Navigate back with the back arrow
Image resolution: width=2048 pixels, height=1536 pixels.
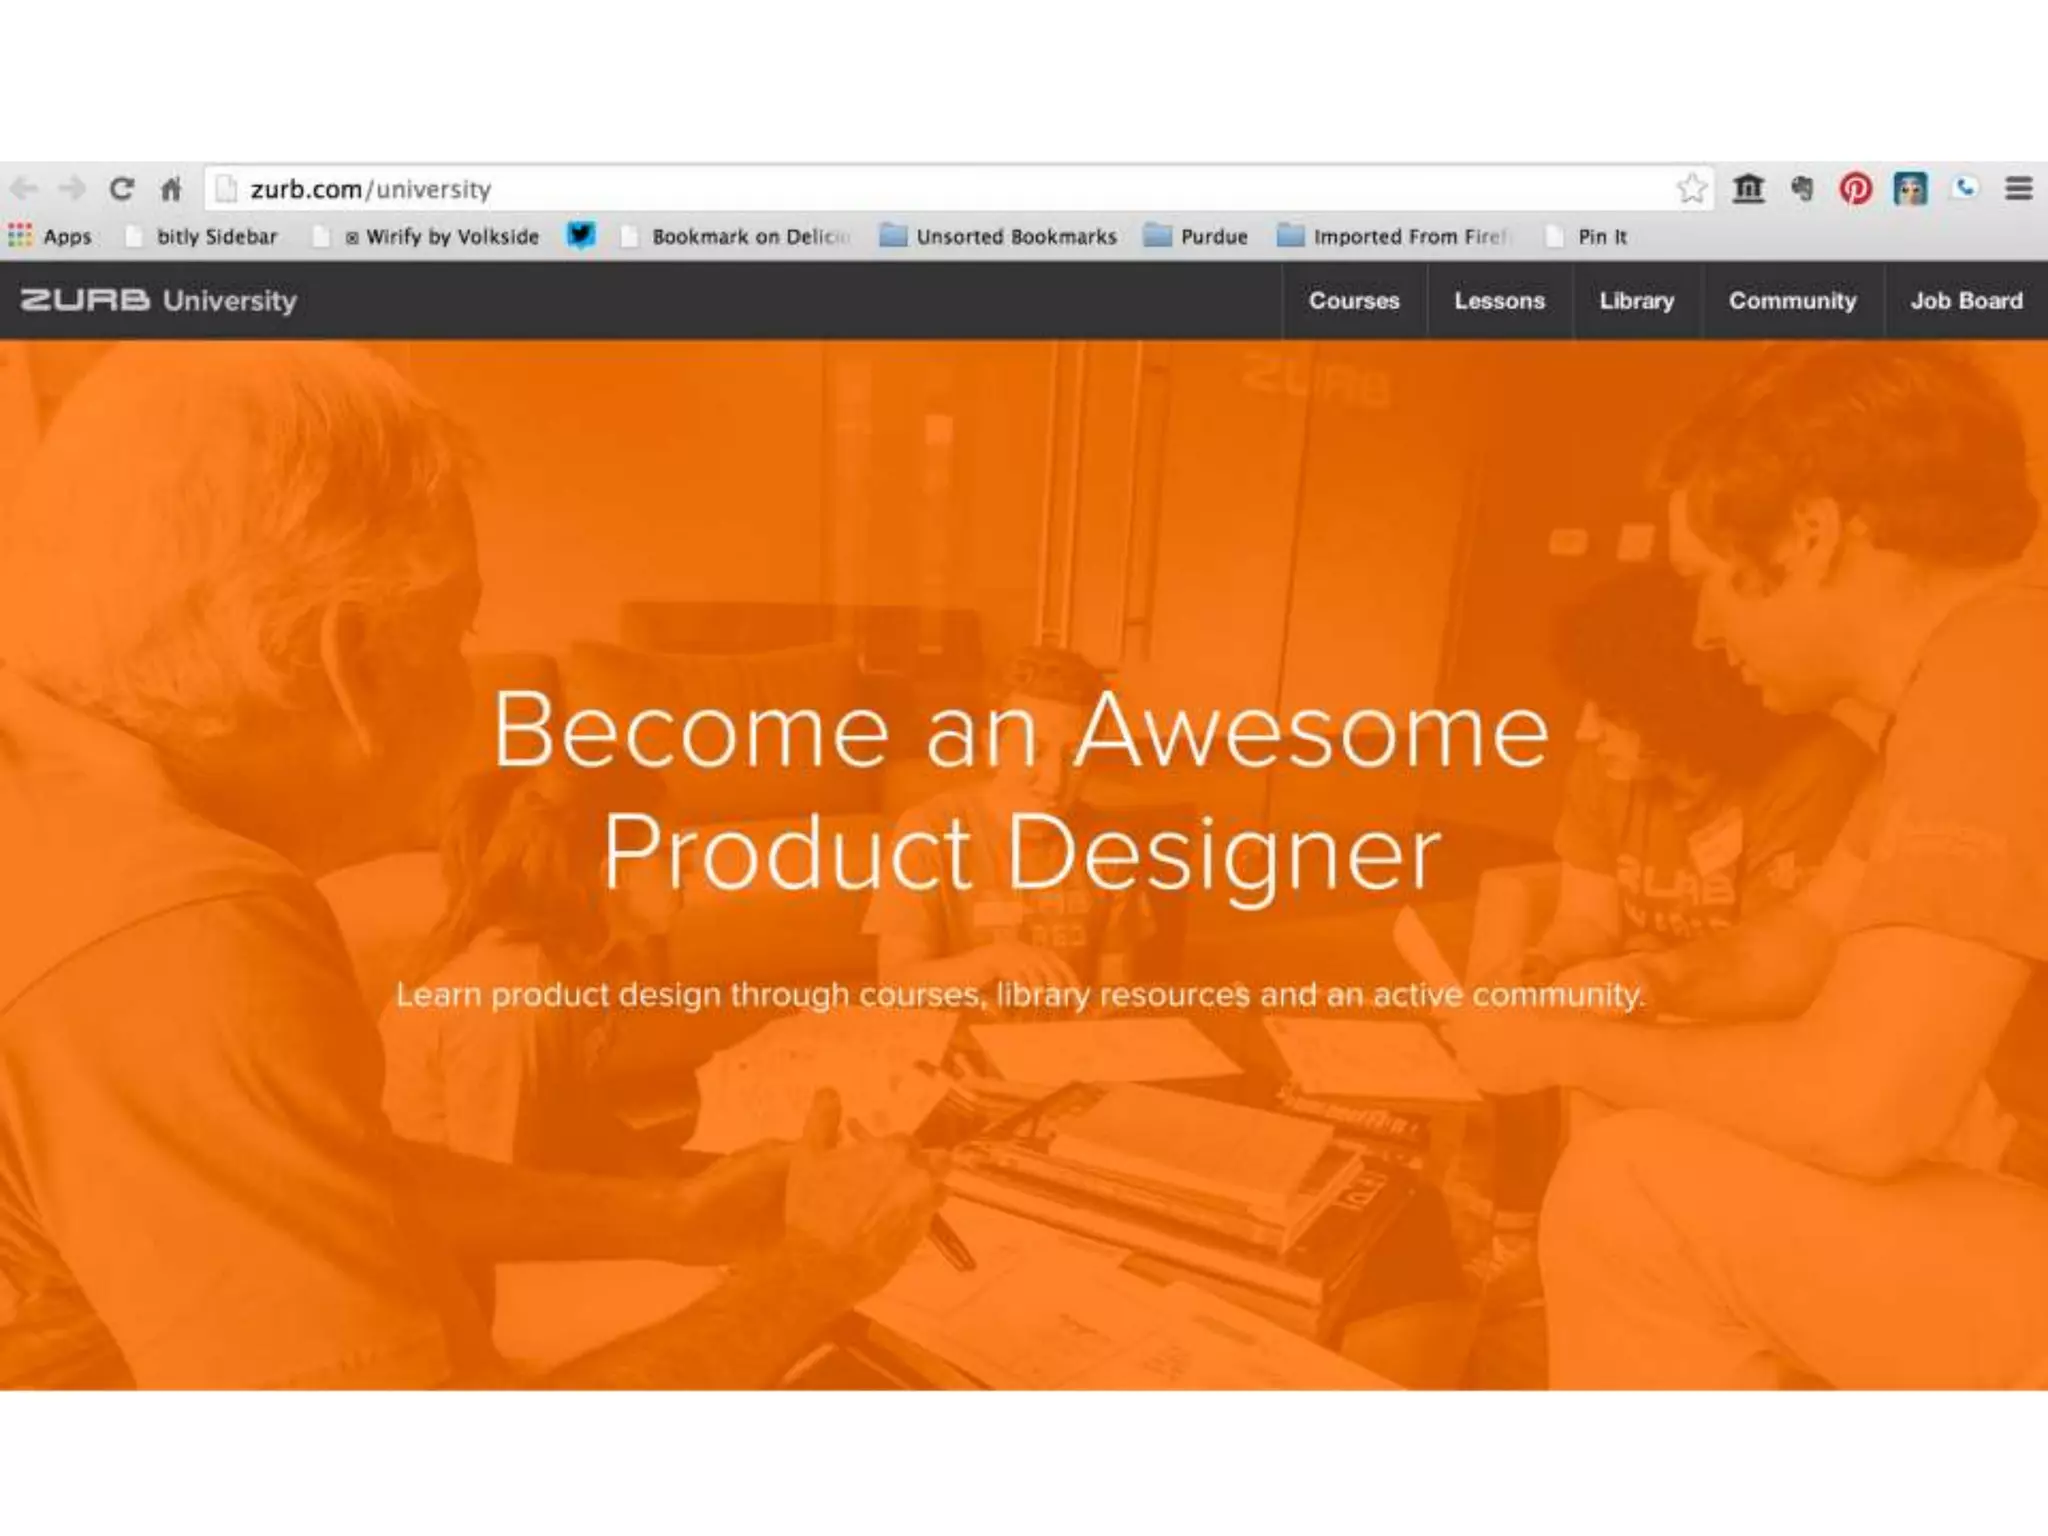(24, 188)
